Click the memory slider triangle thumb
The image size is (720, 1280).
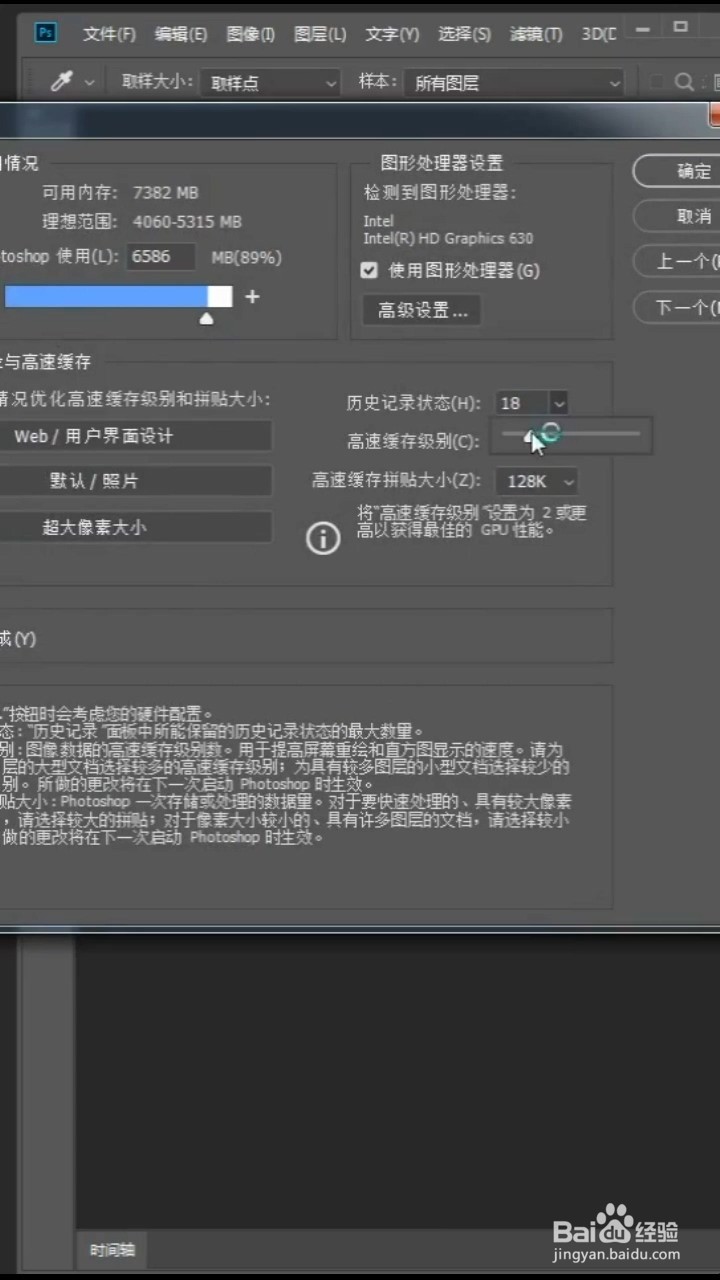click(206, 319)
